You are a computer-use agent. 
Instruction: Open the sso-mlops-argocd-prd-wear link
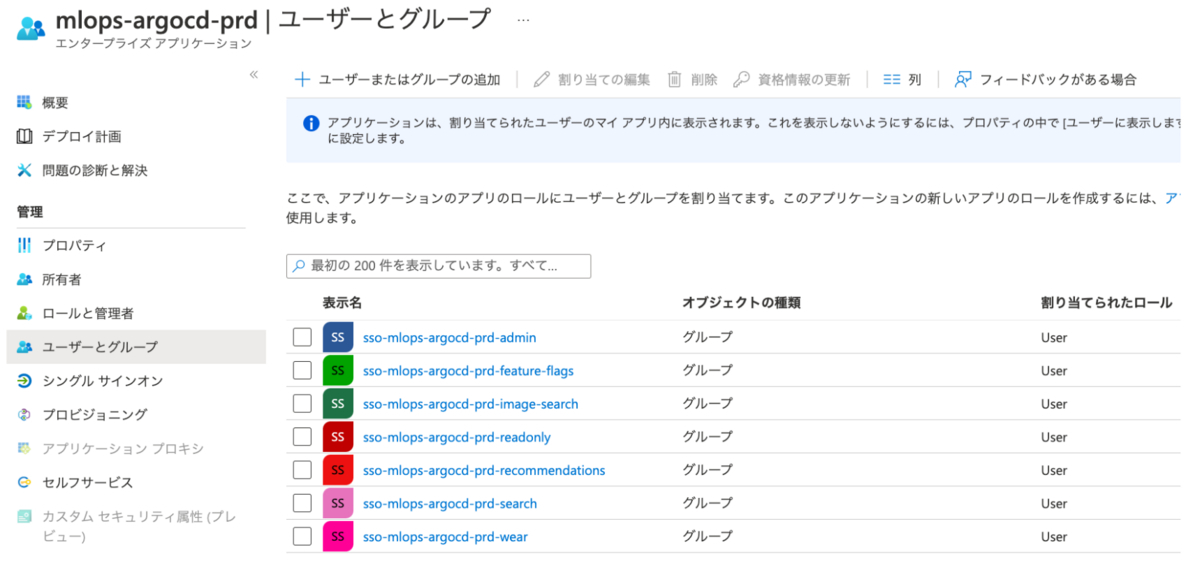(445, 537)
